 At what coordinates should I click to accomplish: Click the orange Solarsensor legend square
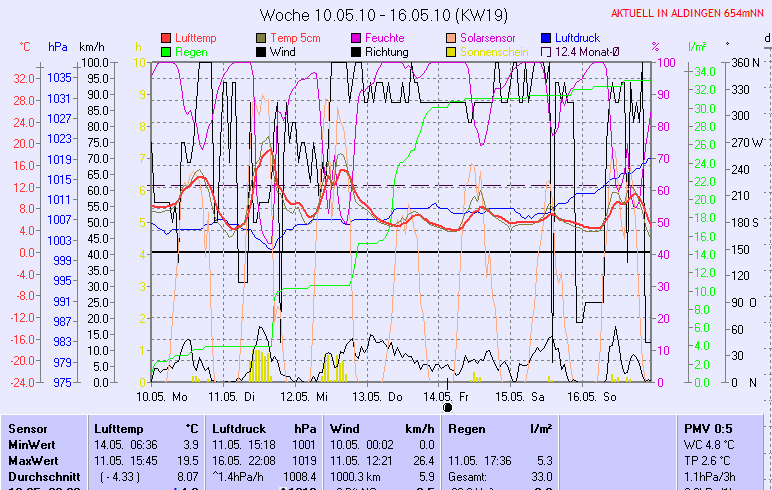[451, 38]
